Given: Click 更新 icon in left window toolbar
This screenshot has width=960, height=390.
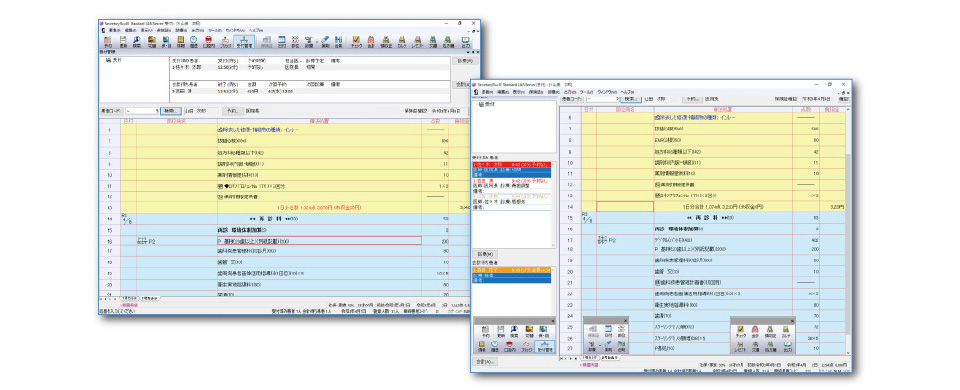Looking at the screenshot, I should 123,41.
